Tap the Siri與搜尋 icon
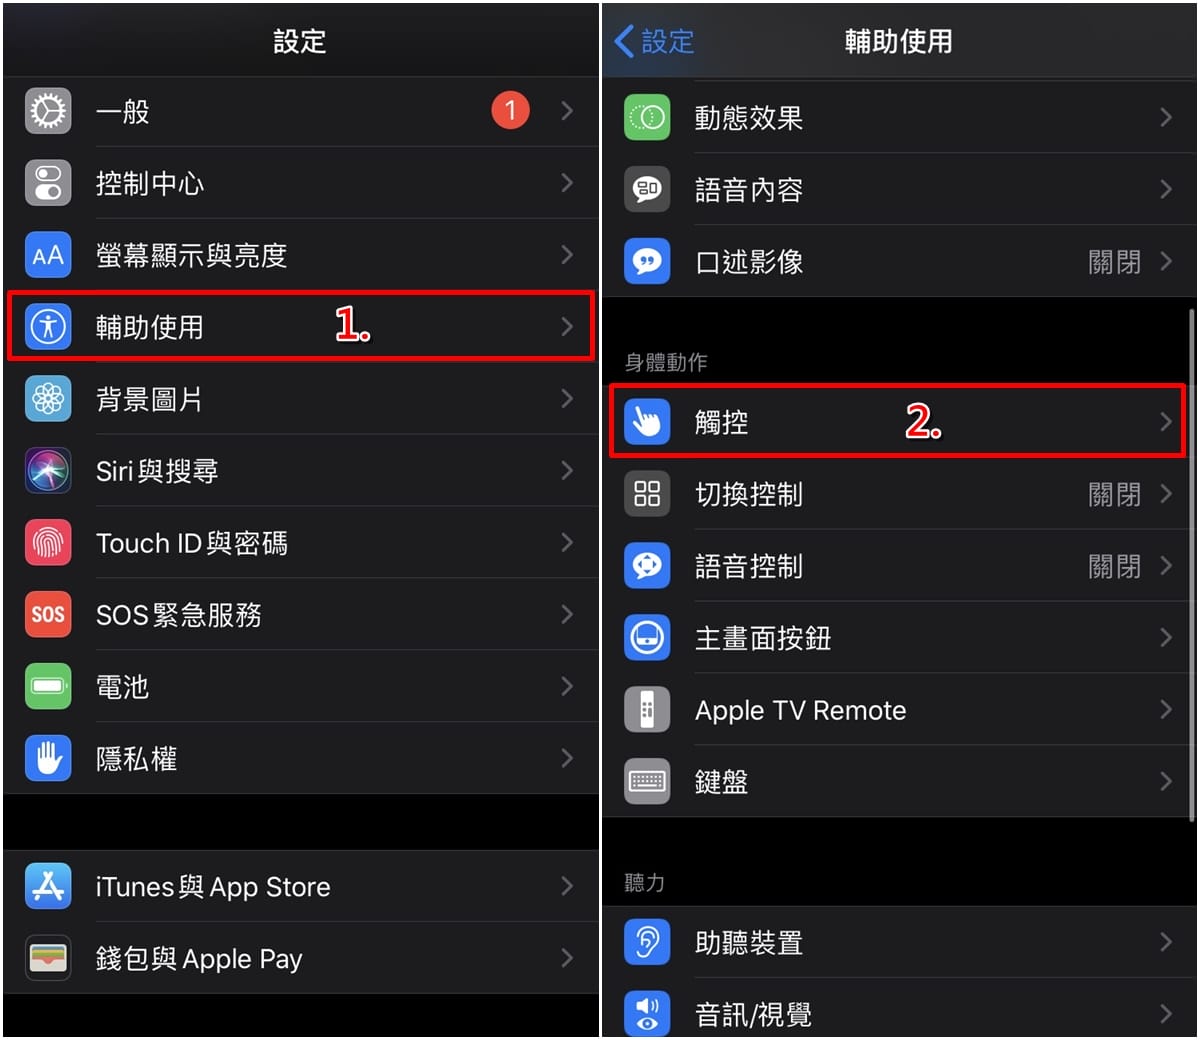Image resolution: width=1200 pixels, height=1040 pixels. point(48,471)
